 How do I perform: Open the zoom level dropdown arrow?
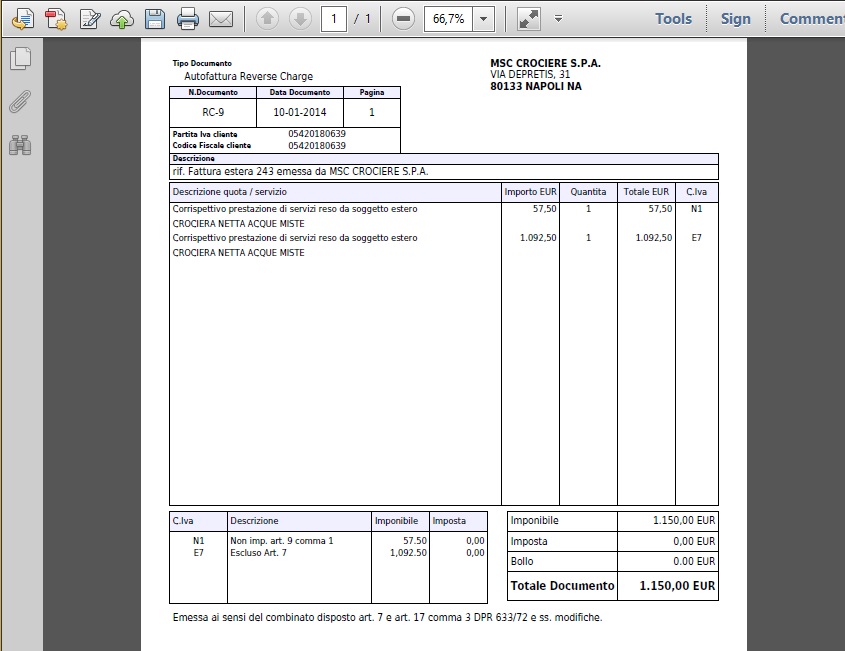point(483,19)
